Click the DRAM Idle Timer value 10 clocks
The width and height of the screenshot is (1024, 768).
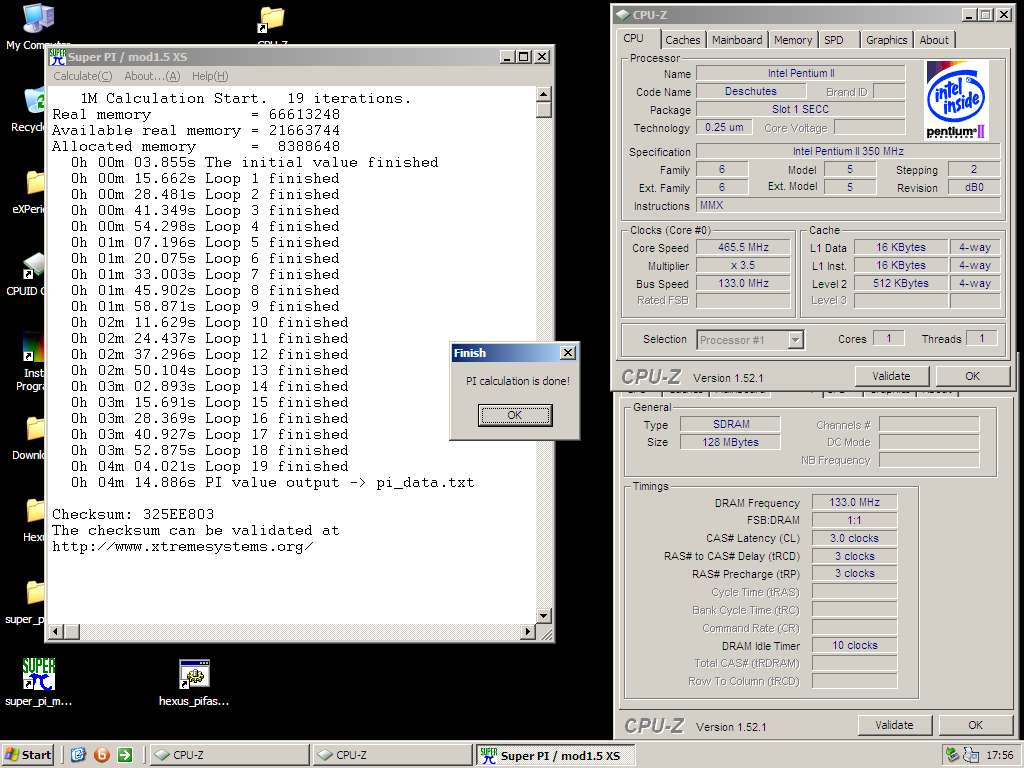tap(854, 645)
